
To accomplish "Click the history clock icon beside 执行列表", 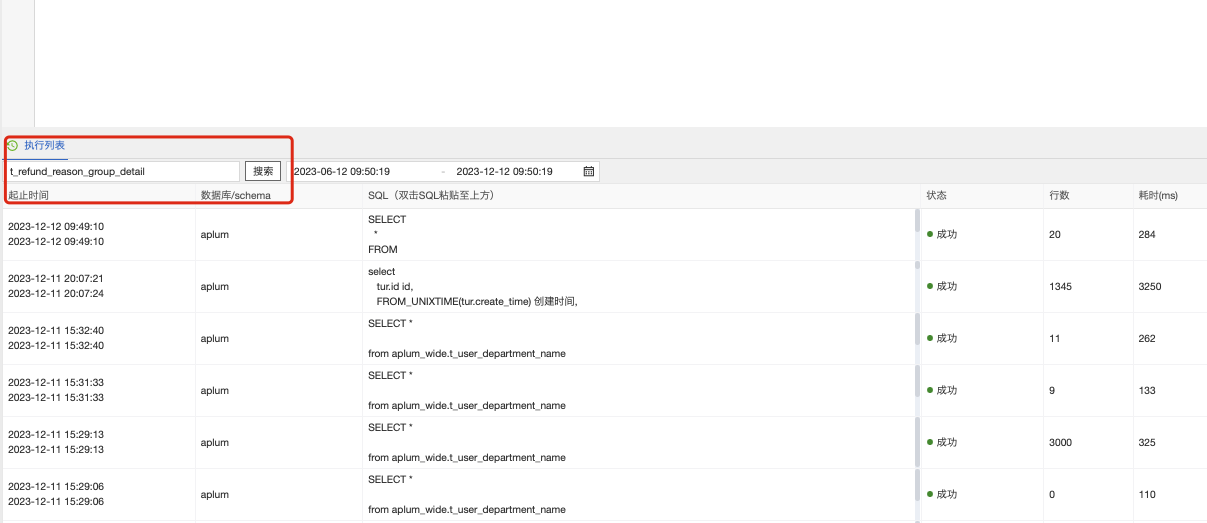I will pyautogui.click(x=12, y=146).
